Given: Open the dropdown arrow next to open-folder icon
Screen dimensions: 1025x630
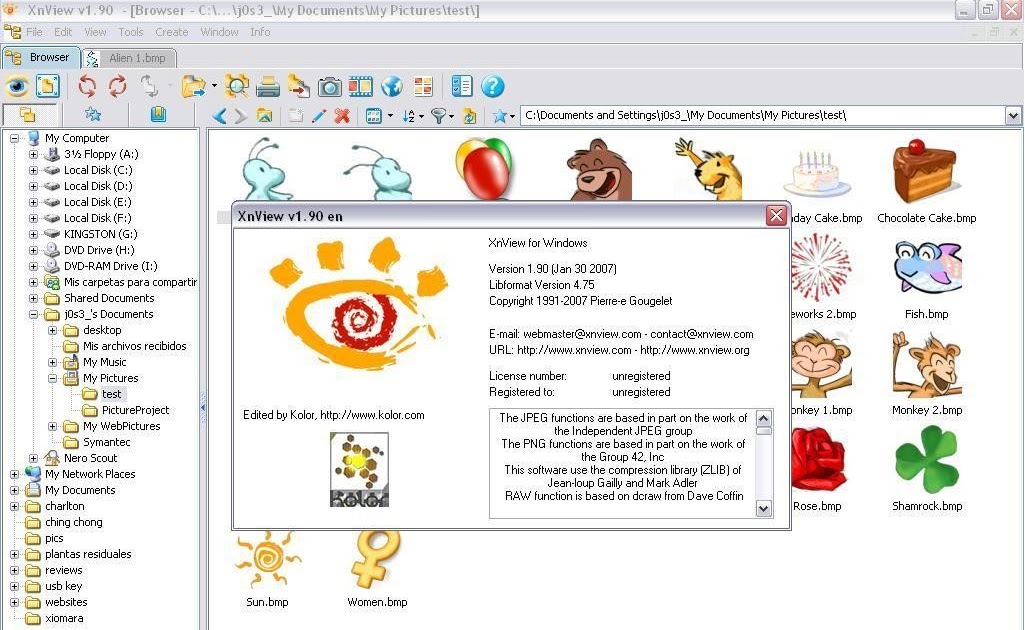Looking at the screenshot, I should [x=214, y=86].
